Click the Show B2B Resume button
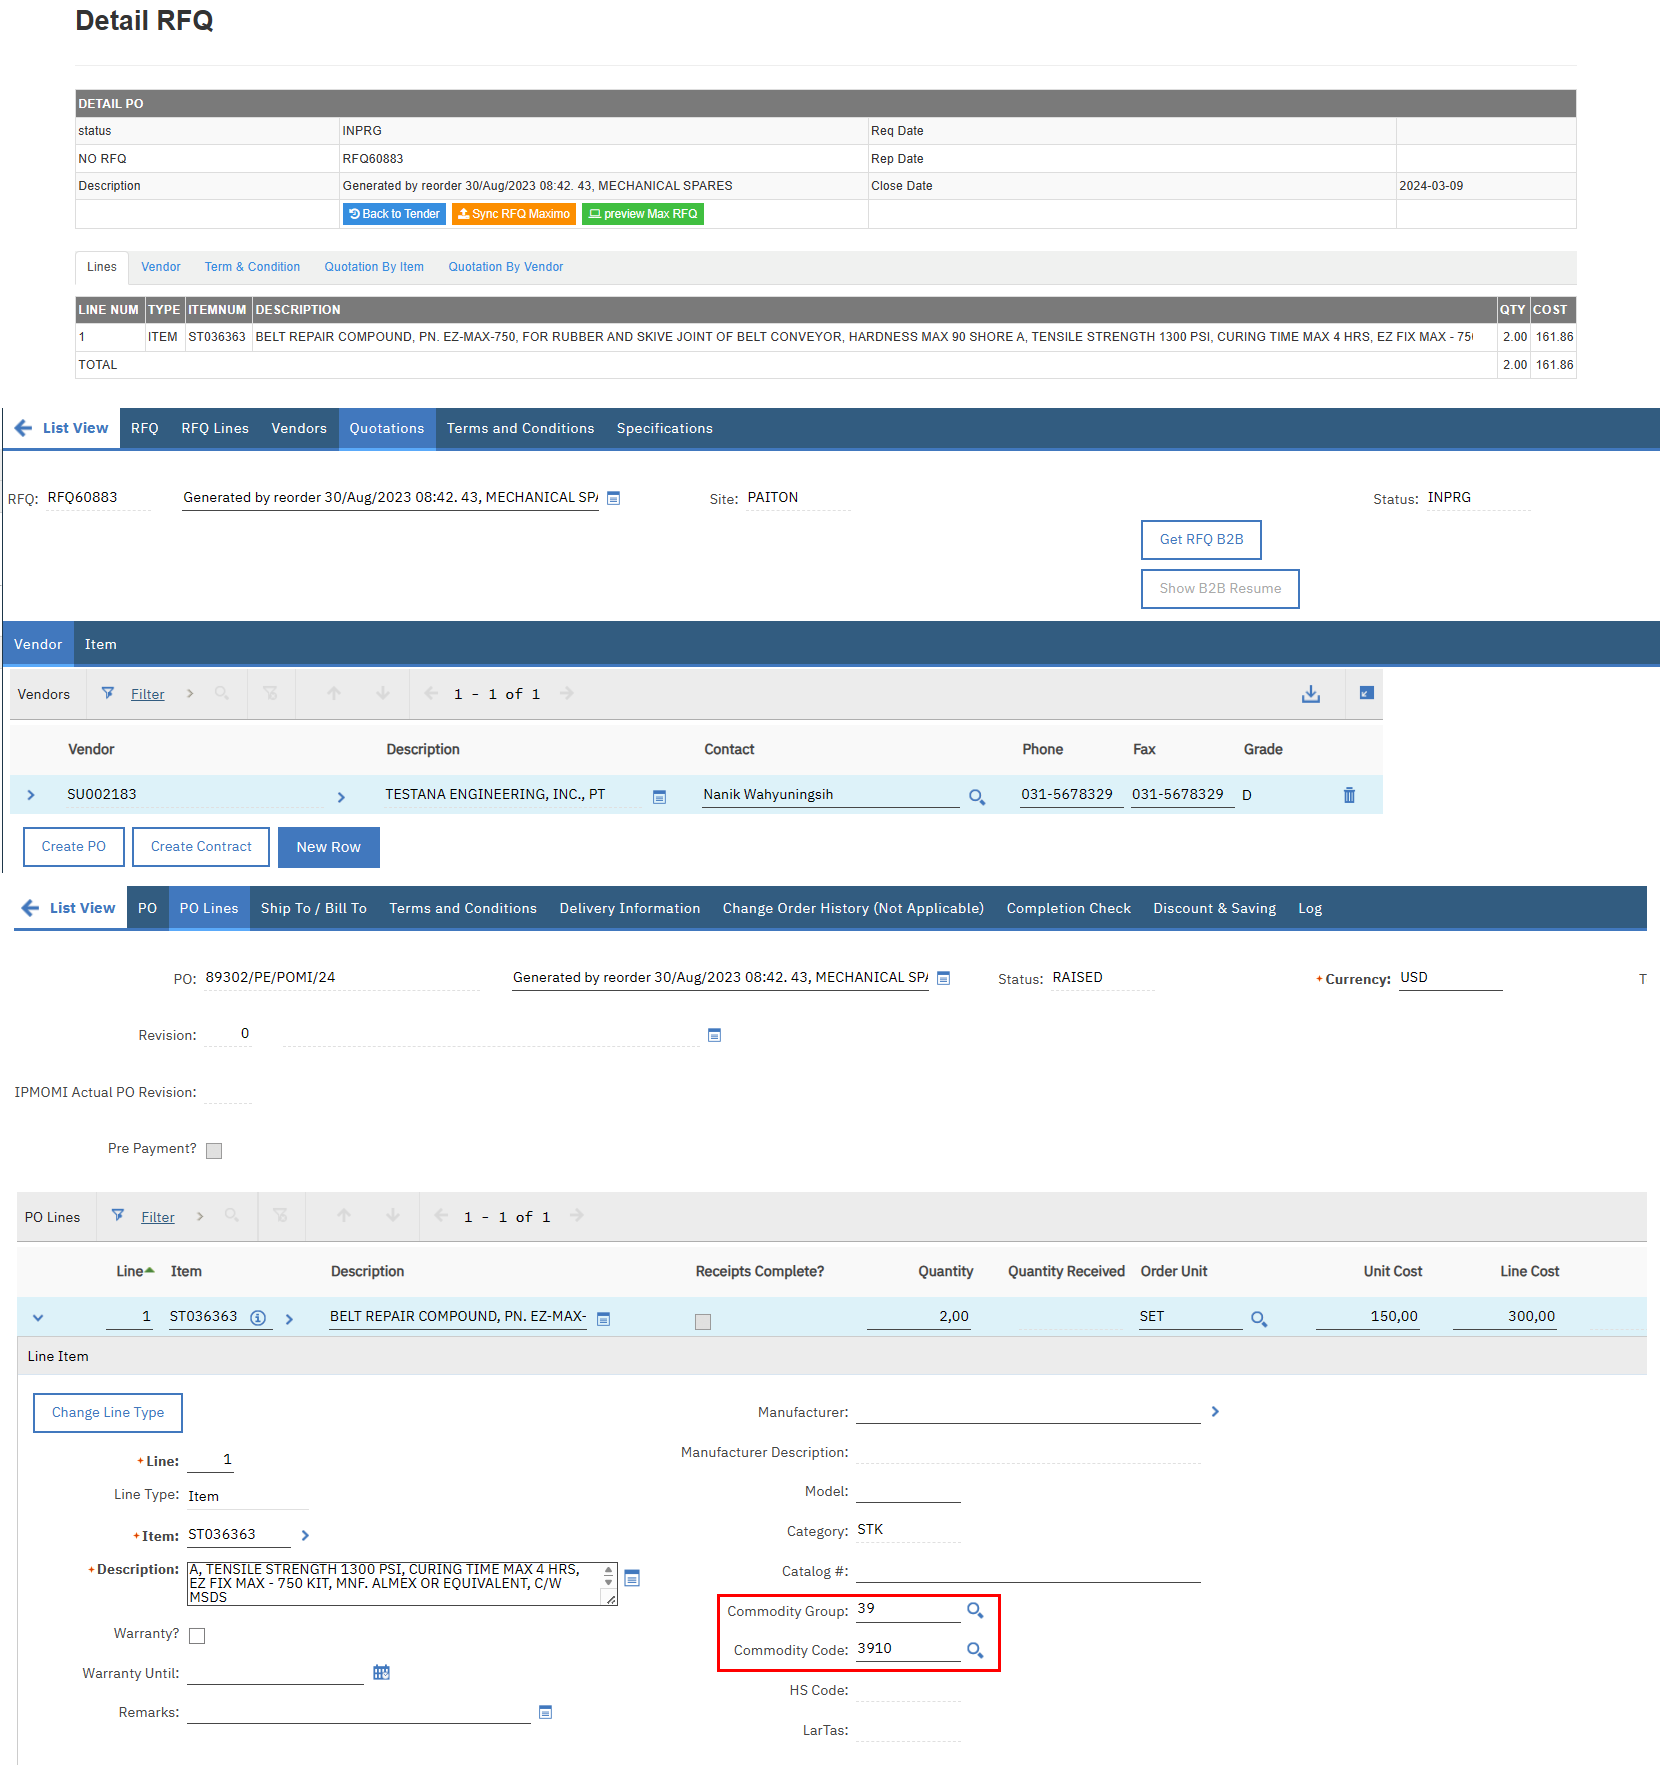The height and width of the screenshot is (1765, 1660). point(1220,588)
